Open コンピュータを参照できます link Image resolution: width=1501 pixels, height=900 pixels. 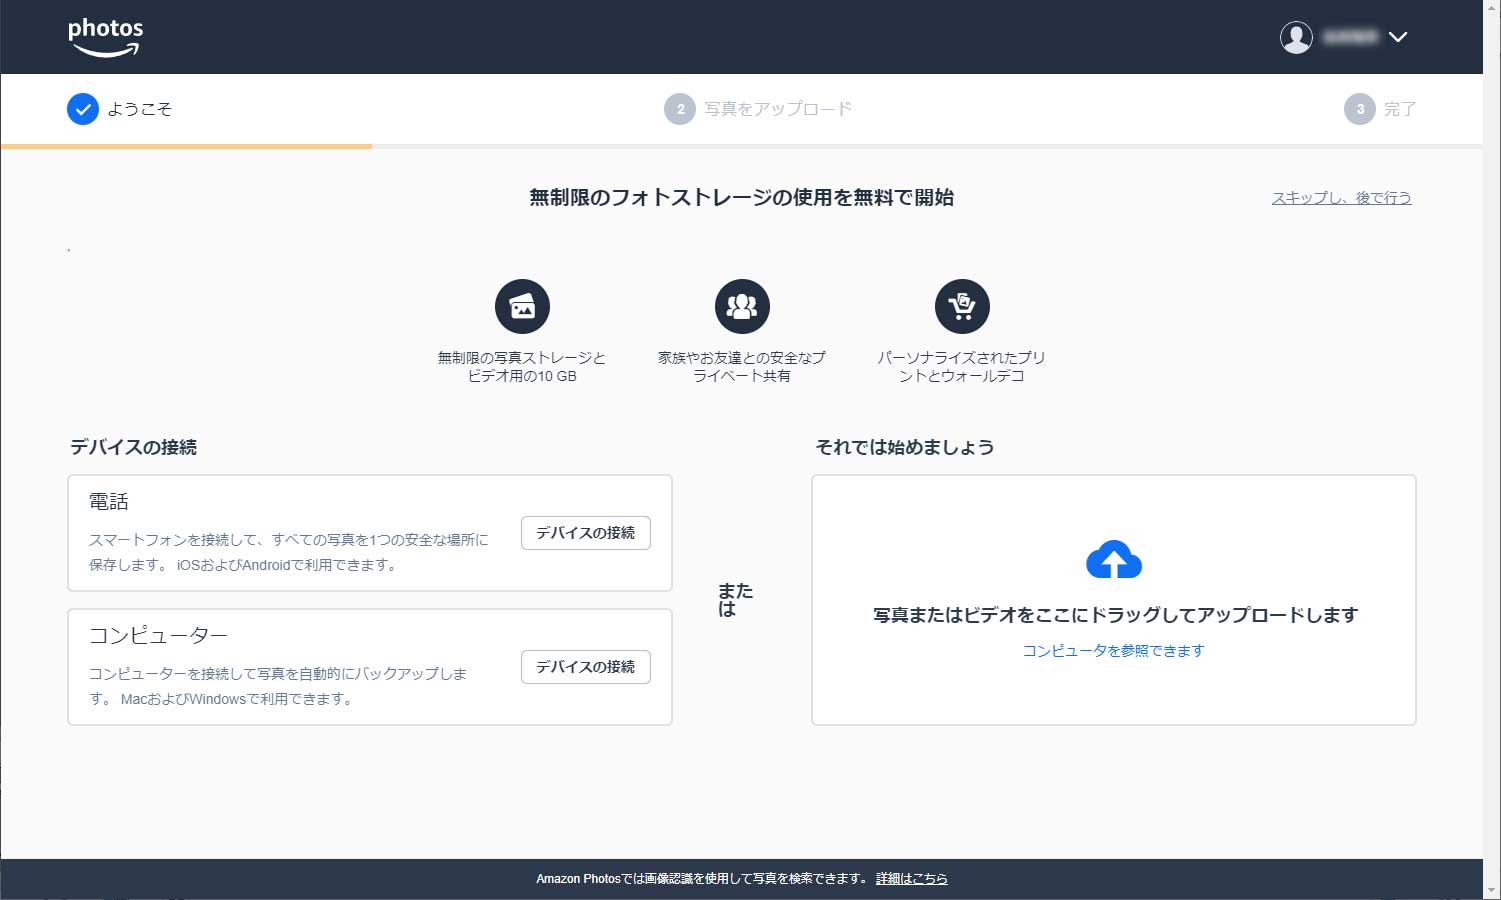[1113, 651]
